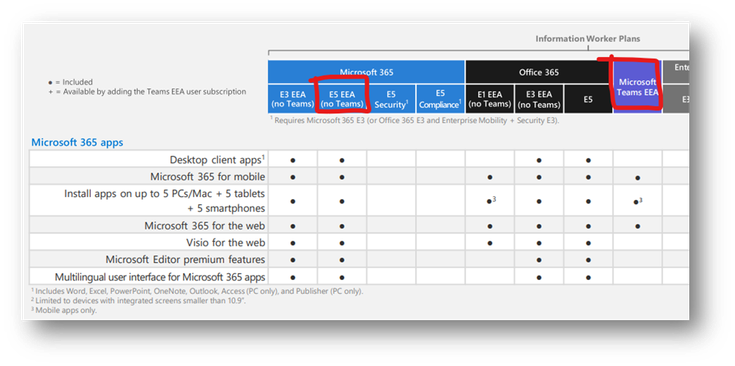The height and width of the screenshot is (366, 735).
Task: Click Microsoft 365 for the web bullet in E1 EEA column
Action: click(489, 226)
